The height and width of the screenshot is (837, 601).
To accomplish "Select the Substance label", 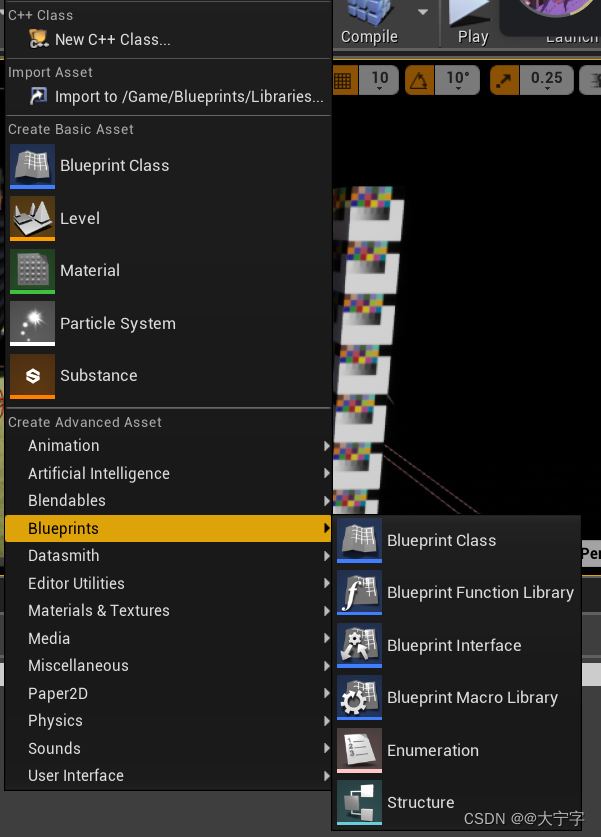I will pos(99,376).
